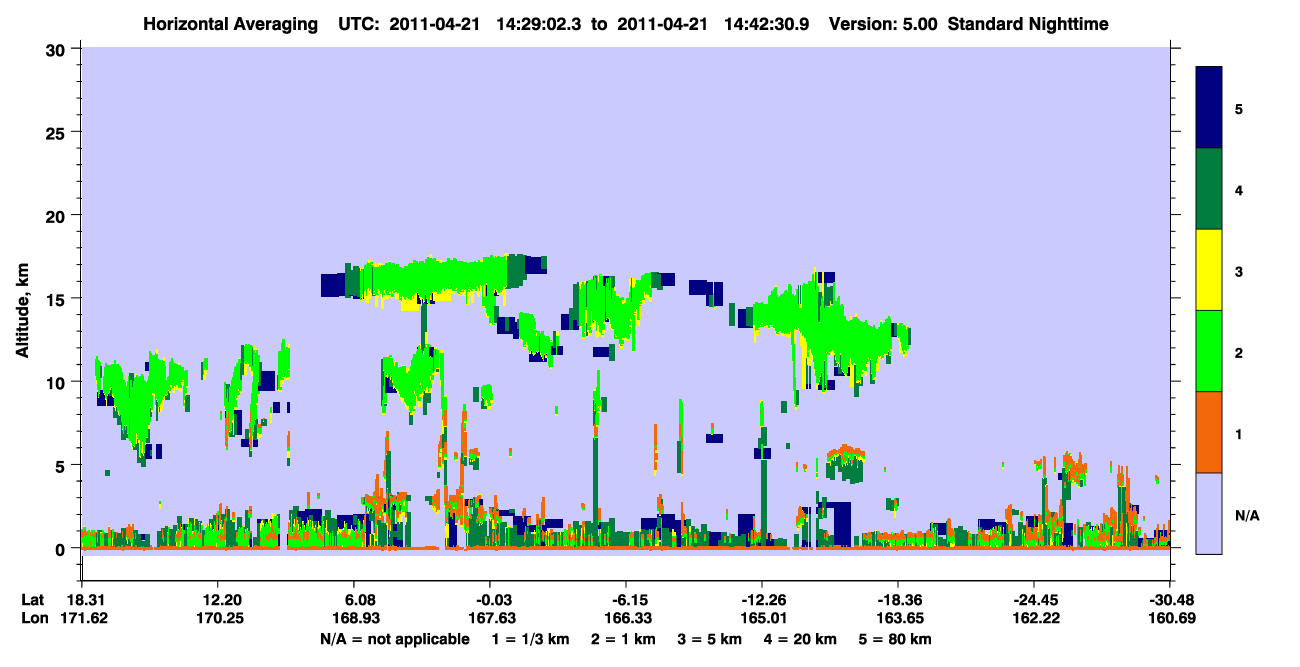Click the dark blue colorbar segment labeled 5
Screen dimensions: 1300x667
point(1209,107)
